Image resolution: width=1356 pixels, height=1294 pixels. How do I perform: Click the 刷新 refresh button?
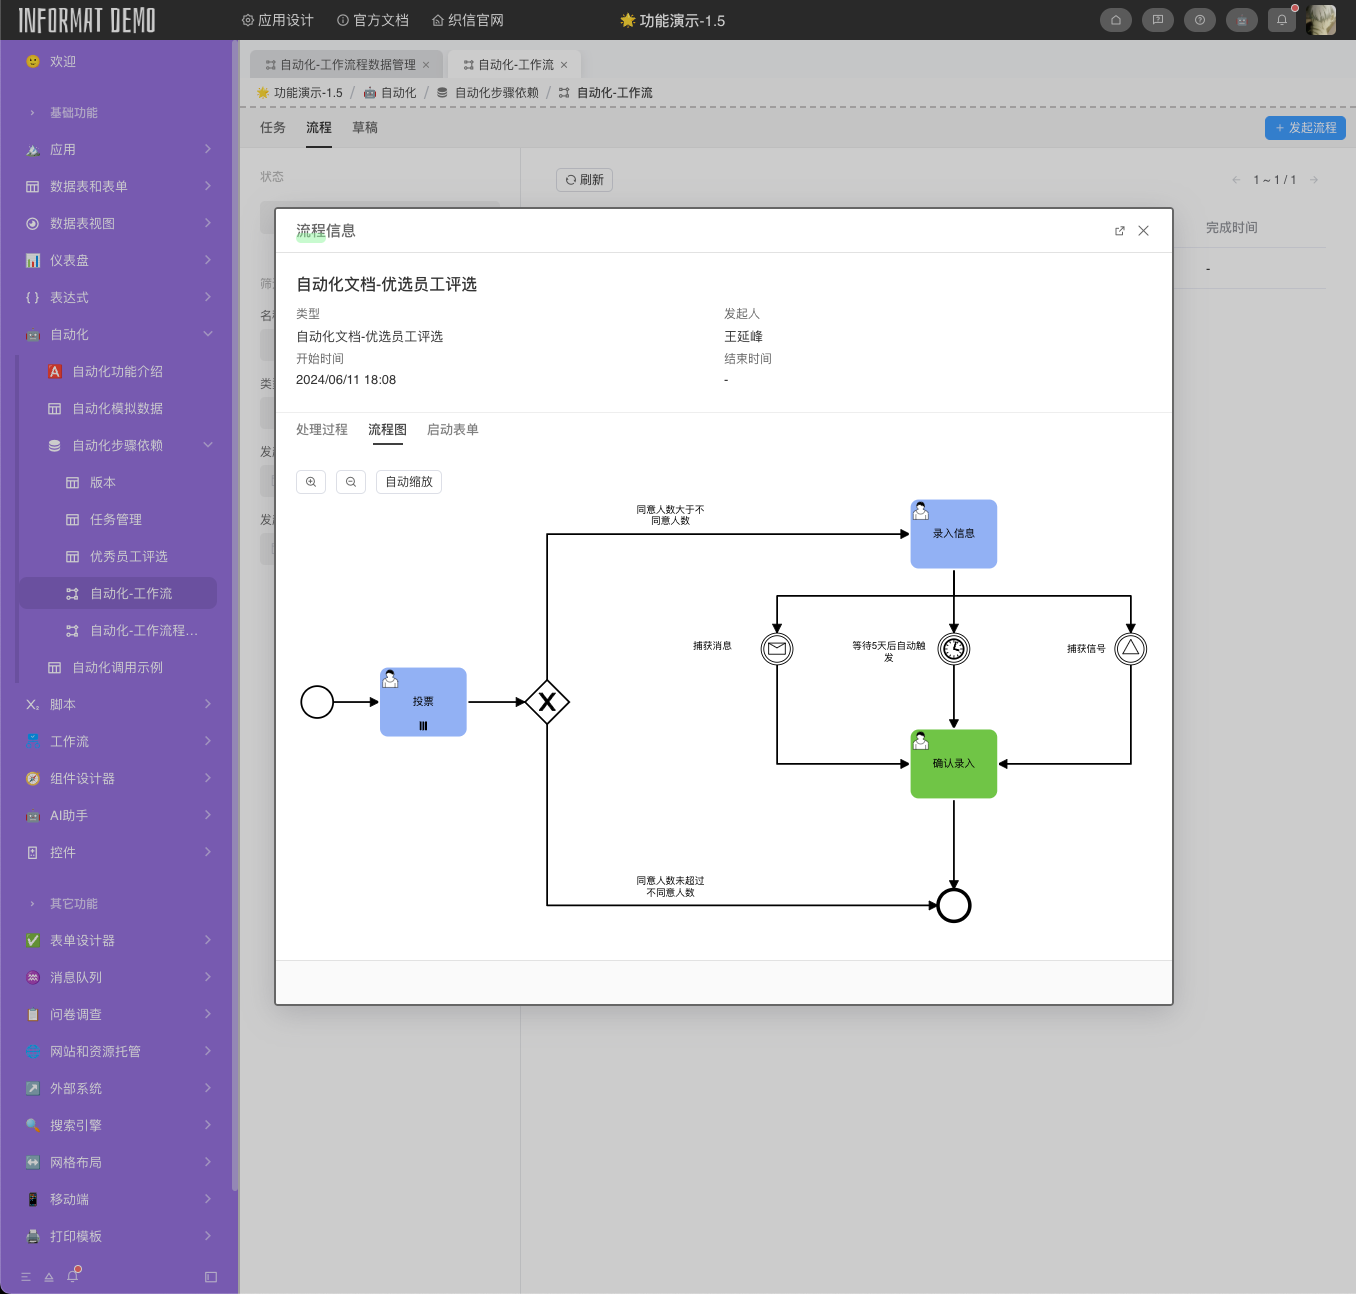584,180
